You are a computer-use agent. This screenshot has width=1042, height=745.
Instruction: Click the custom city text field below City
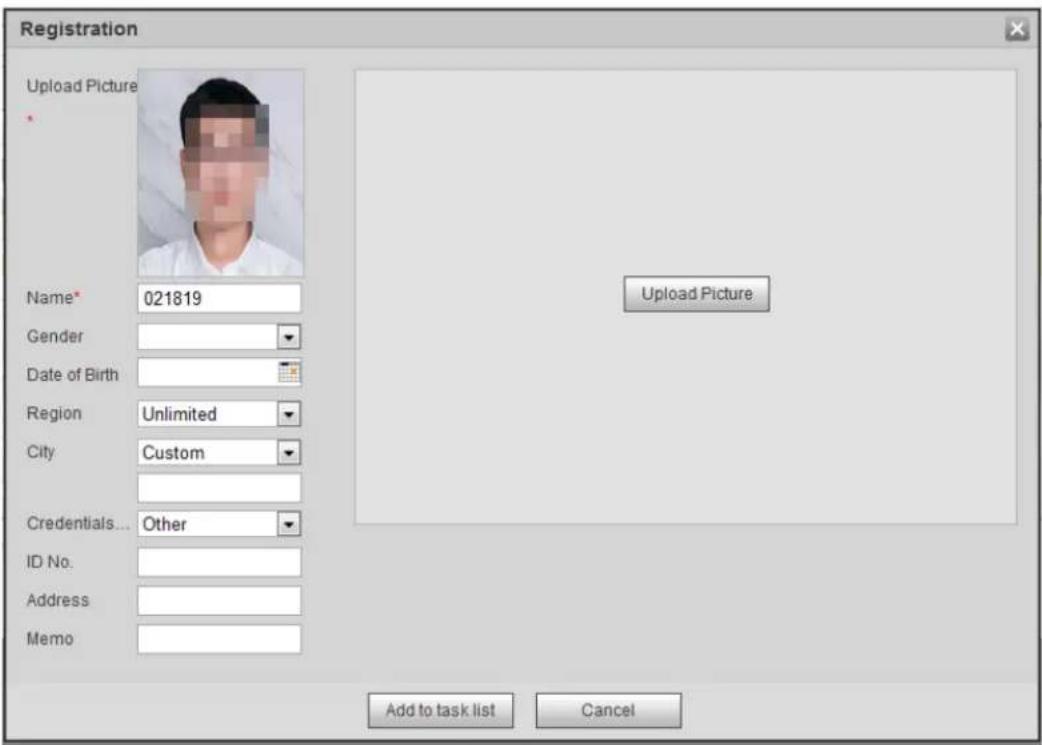coord(219,488)
